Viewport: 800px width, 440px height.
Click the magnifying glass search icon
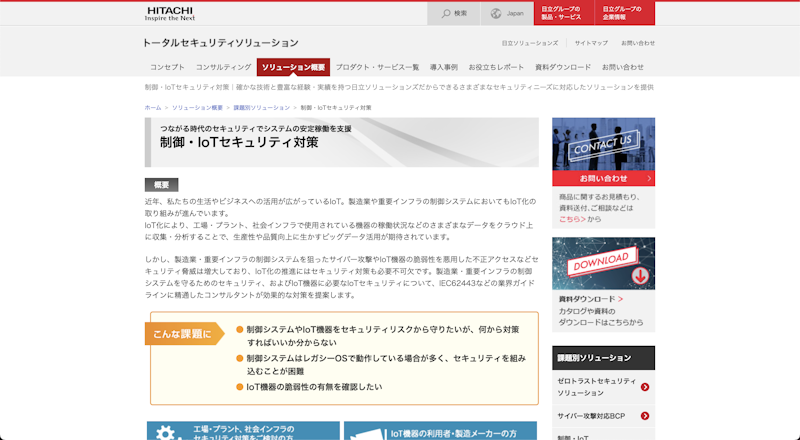point(445,13)
